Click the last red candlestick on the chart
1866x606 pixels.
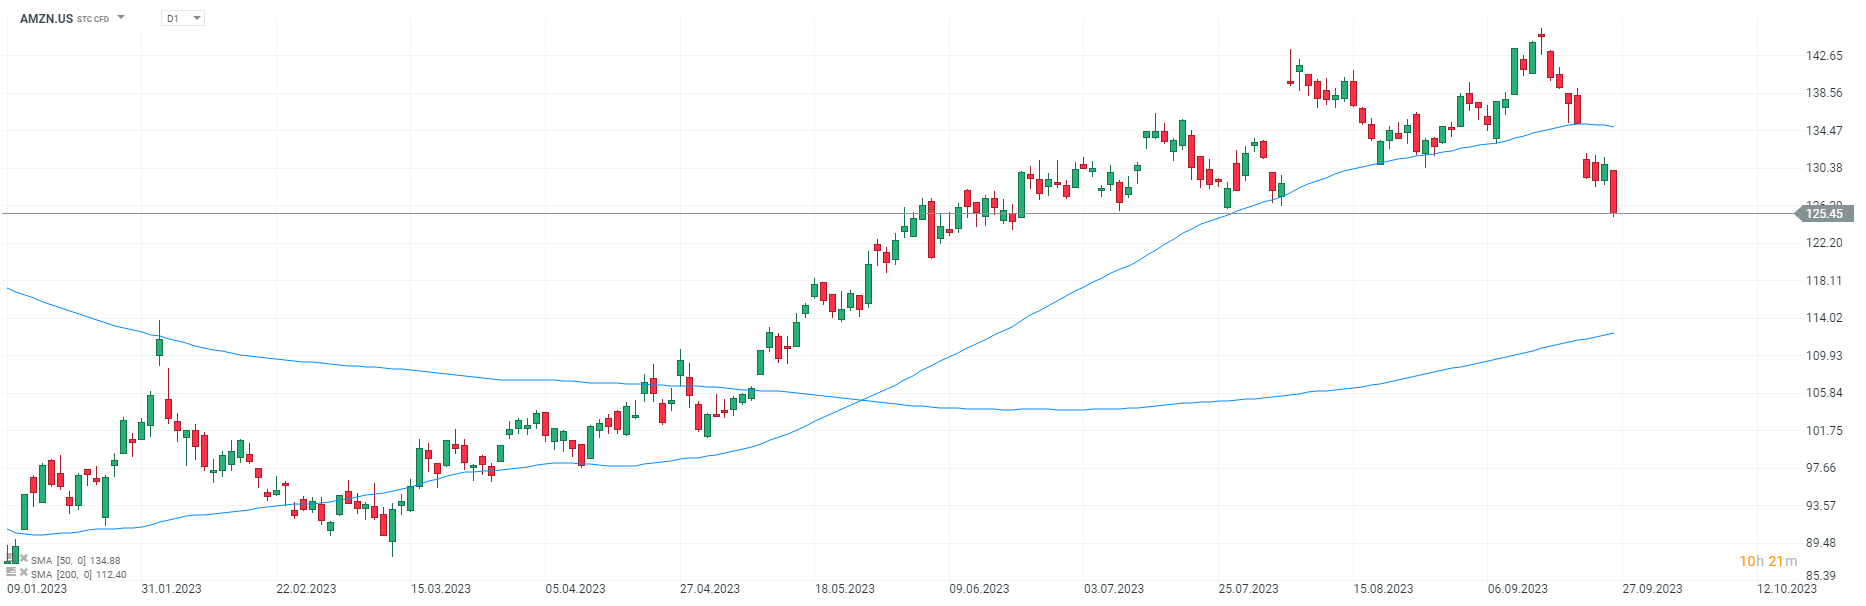pos(1613,191)
